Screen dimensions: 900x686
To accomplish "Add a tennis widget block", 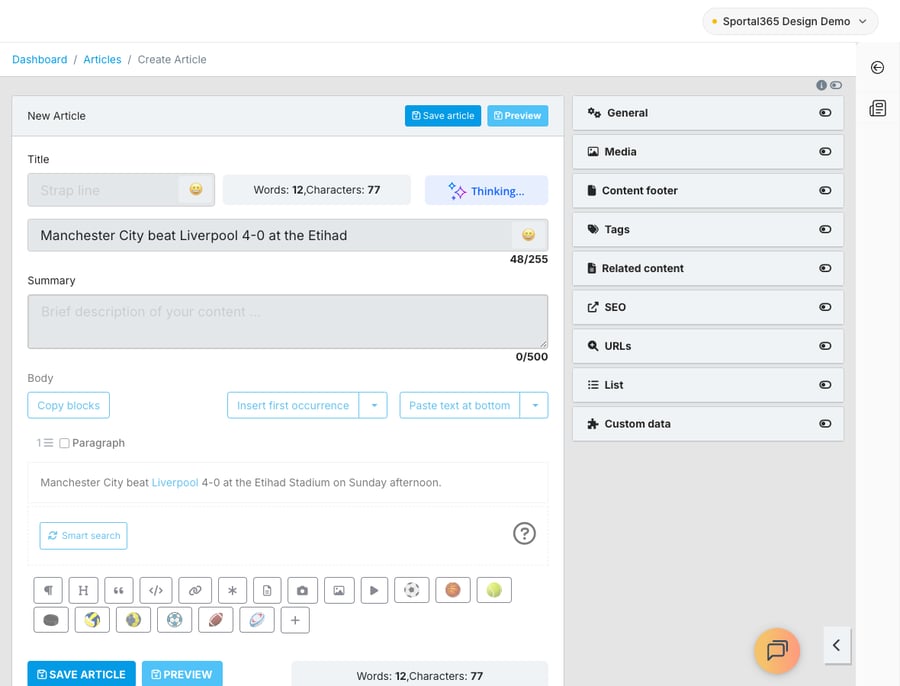I will coord(494,590).
